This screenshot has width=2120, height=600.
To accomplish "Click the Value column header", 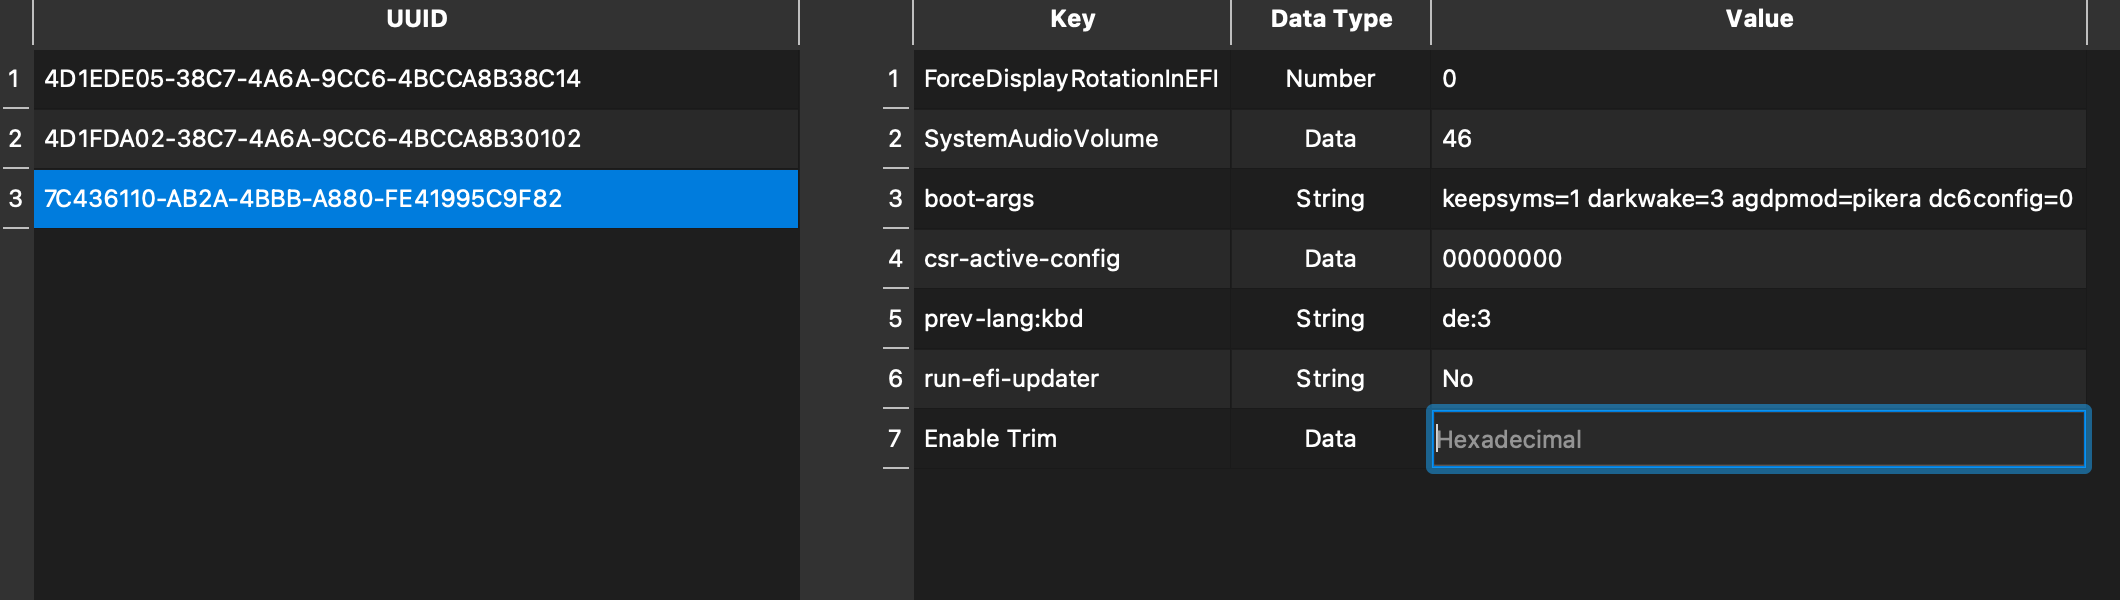I will click(x=1758, y=19).
